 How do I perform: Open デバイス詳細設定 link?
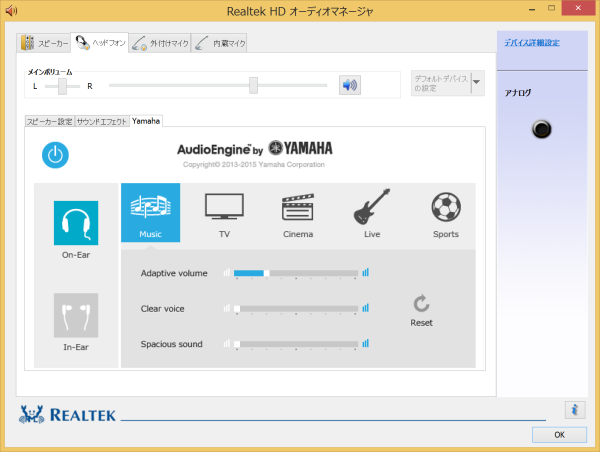pyautogui.click(x=532, y=43)
